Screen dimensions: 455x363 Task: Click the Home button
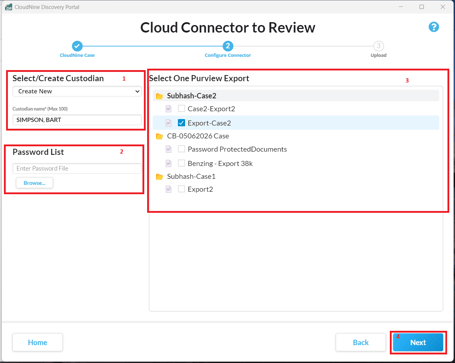pyautogui.click(x=37, y=342)
